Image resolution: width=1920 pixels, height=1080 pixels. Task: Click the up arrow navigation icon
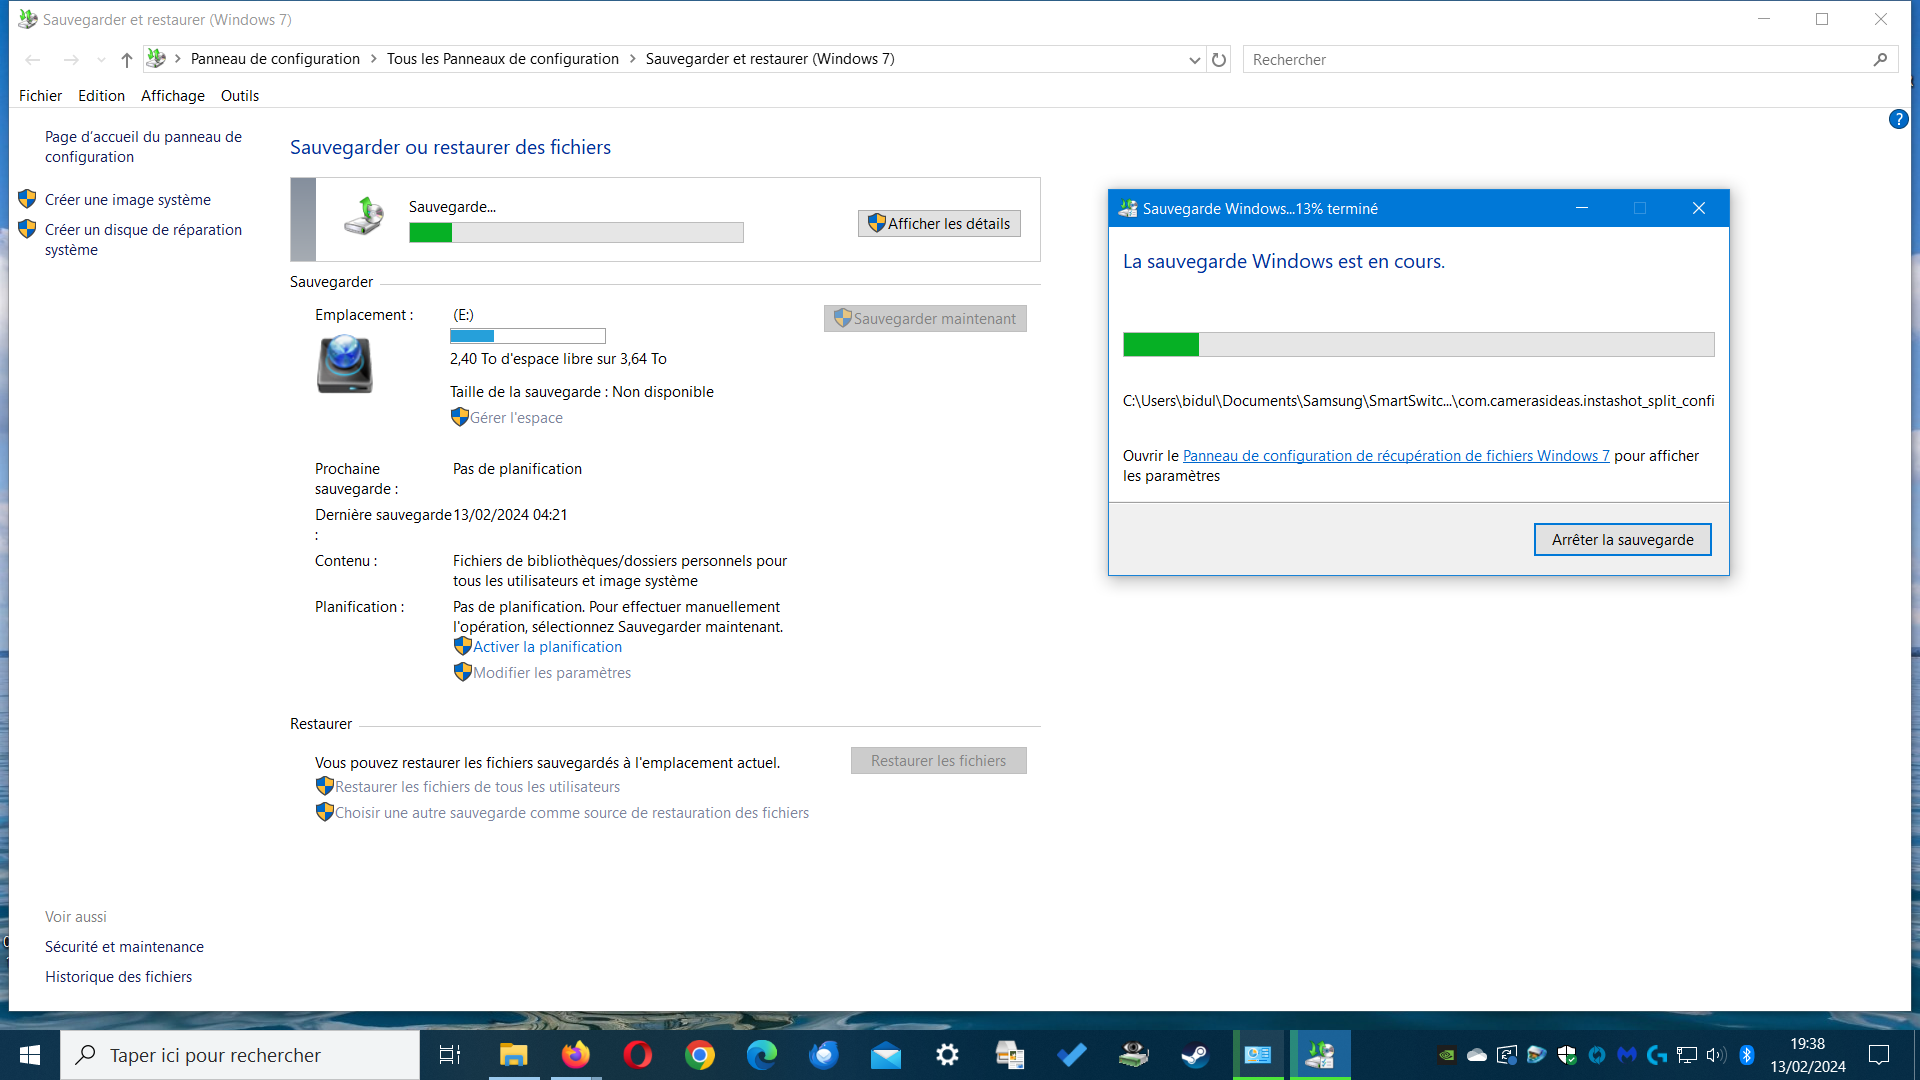pyautogui.click(x=126, y=60)
